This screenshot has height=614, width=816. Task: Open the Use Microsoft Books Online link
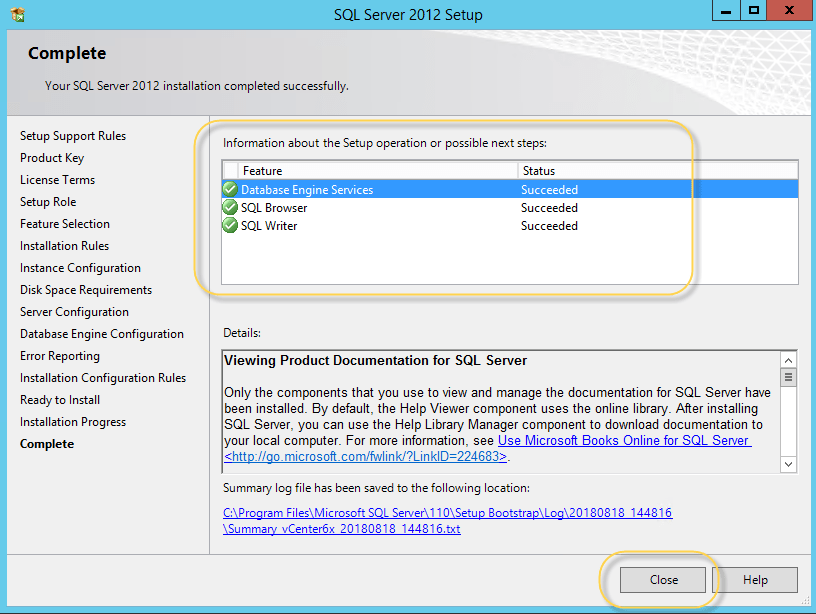pos(624,441)
